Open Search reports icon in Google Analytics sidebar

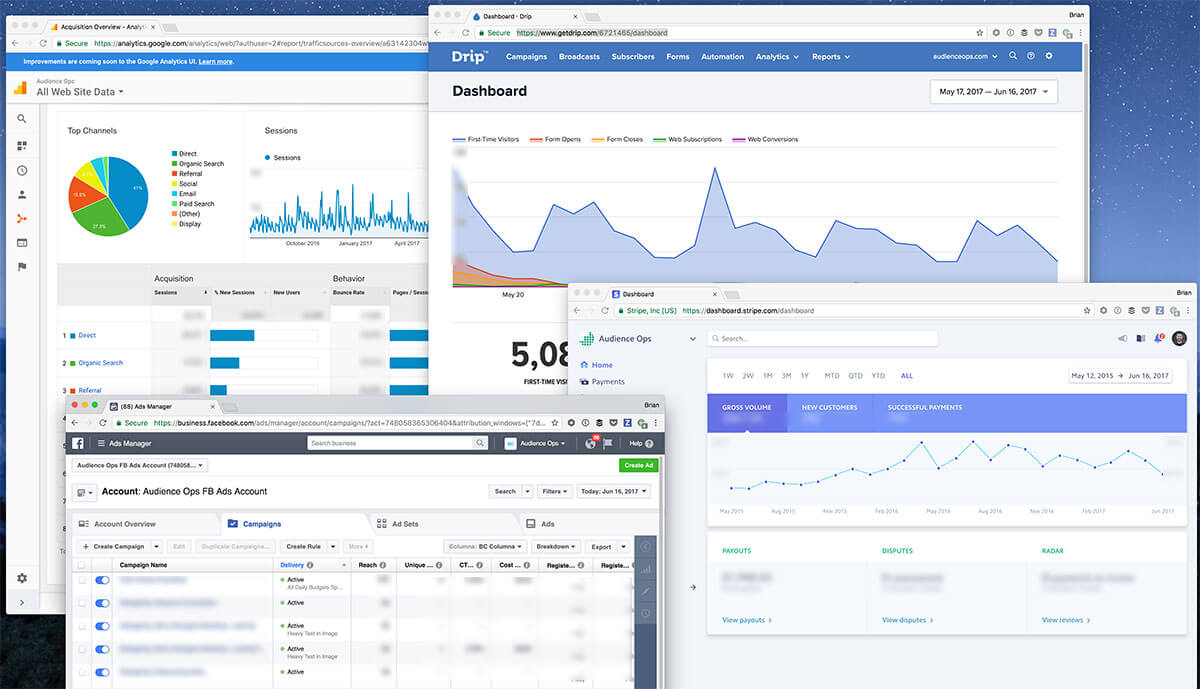tap(22, 118)
